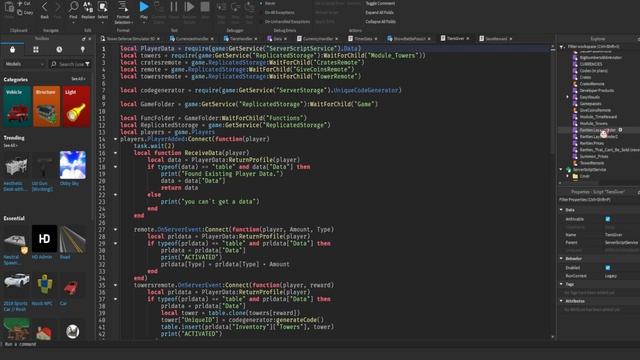The image size is (640, 360).
Task: Select the Vehicle category tile
Action: (x=17, y=106)
